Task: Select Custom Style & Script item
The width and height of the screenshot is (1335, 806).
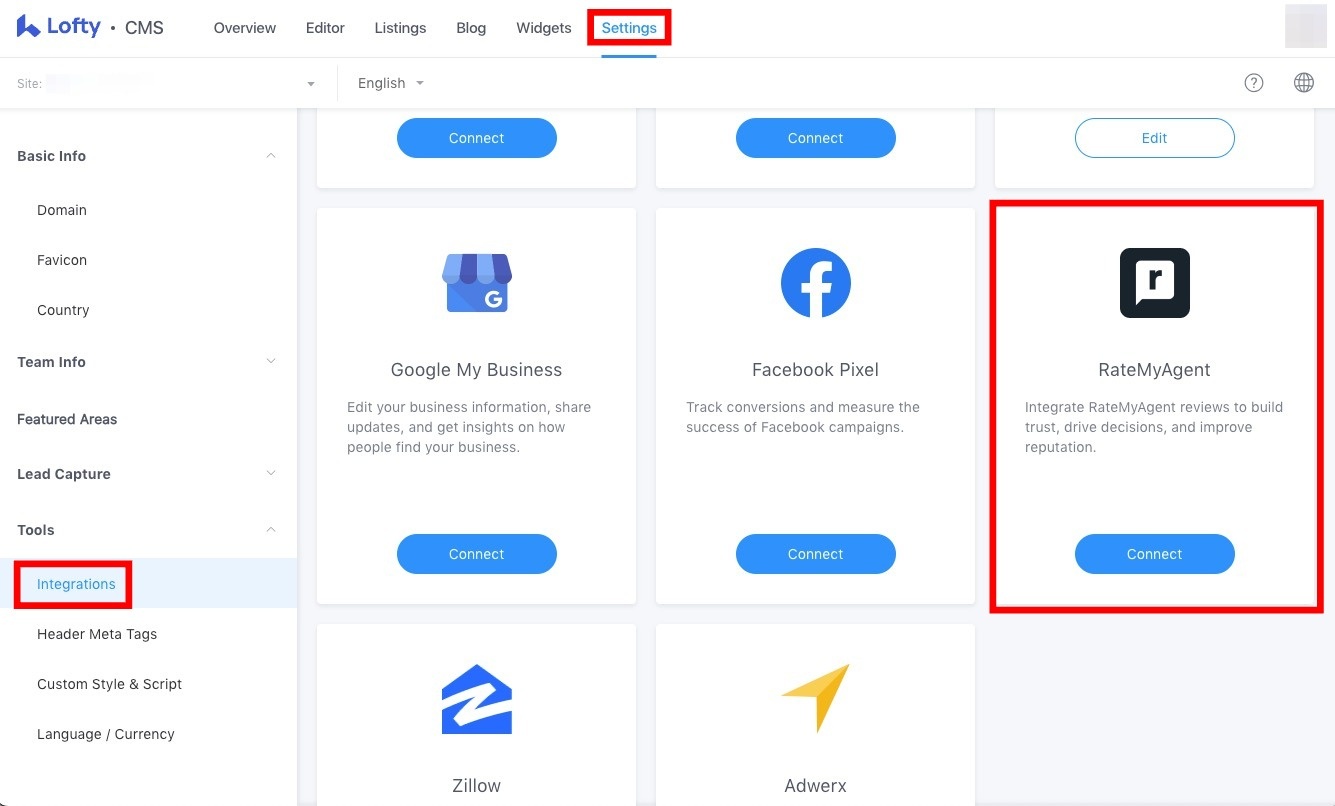Action: (110, 684)
